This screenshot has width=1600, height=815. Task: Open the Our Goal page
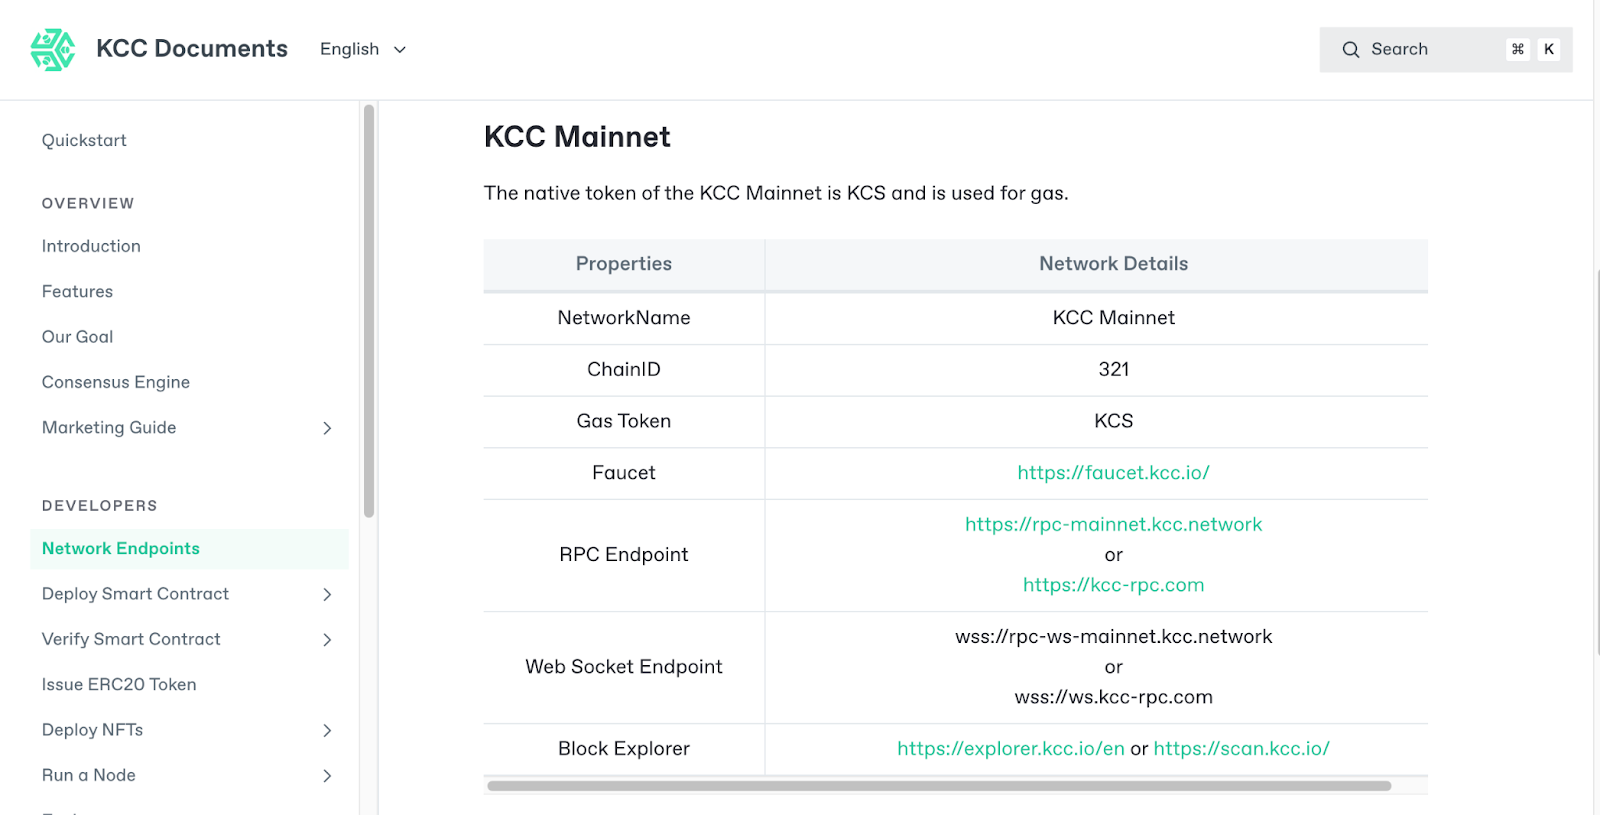77,337
